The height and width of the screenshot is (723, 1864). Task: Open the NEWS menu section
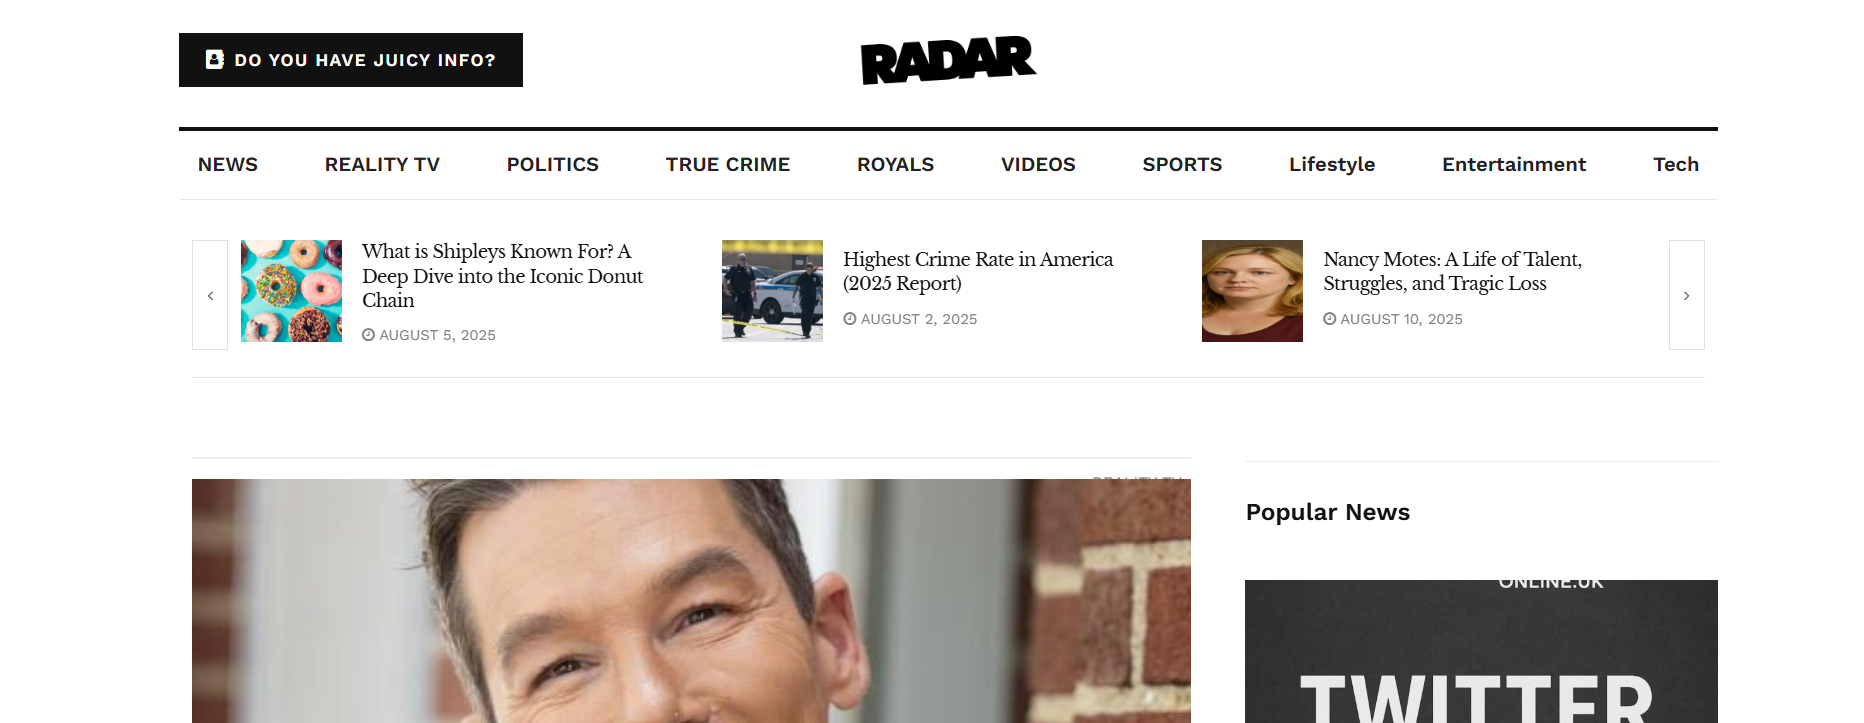[228, 164]
